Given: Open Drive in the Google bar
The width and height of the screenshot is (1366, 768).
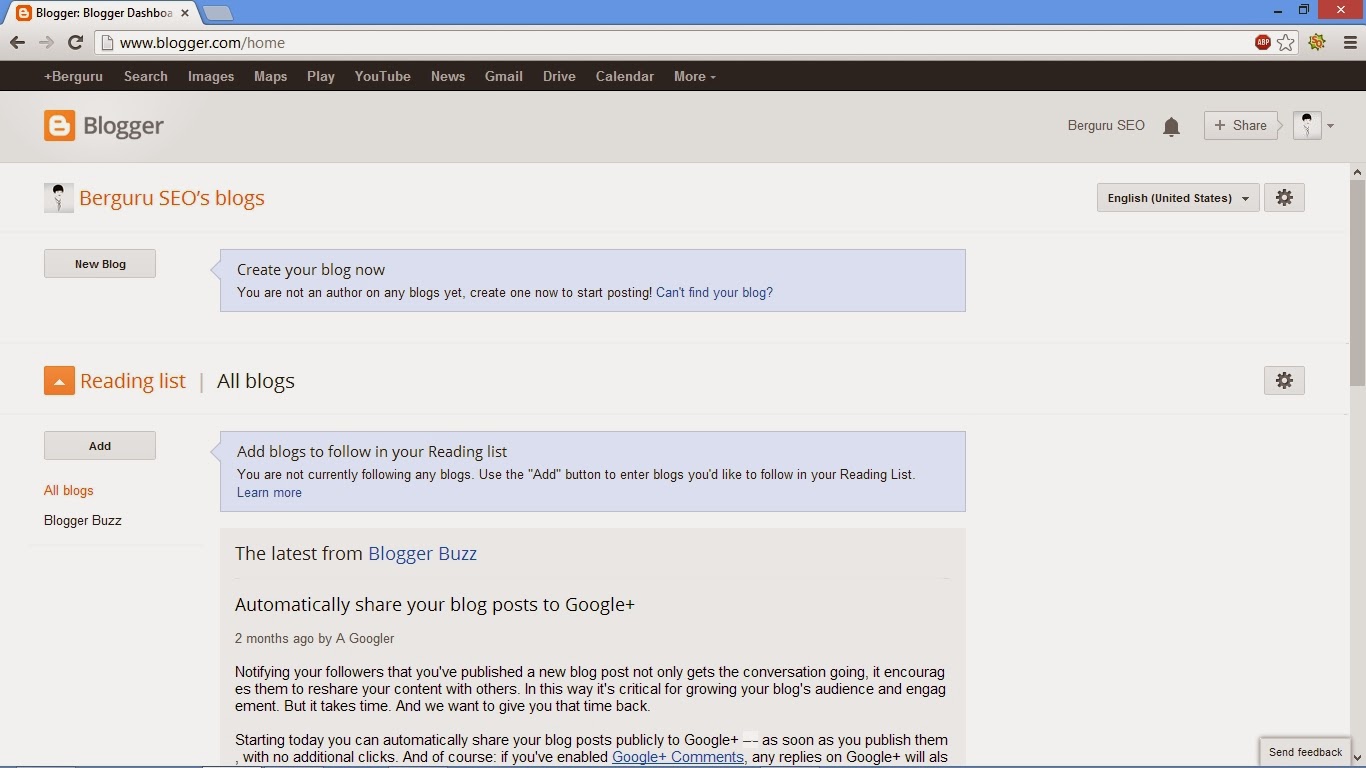Looking at the screenshot, I should tap(559, 76).
